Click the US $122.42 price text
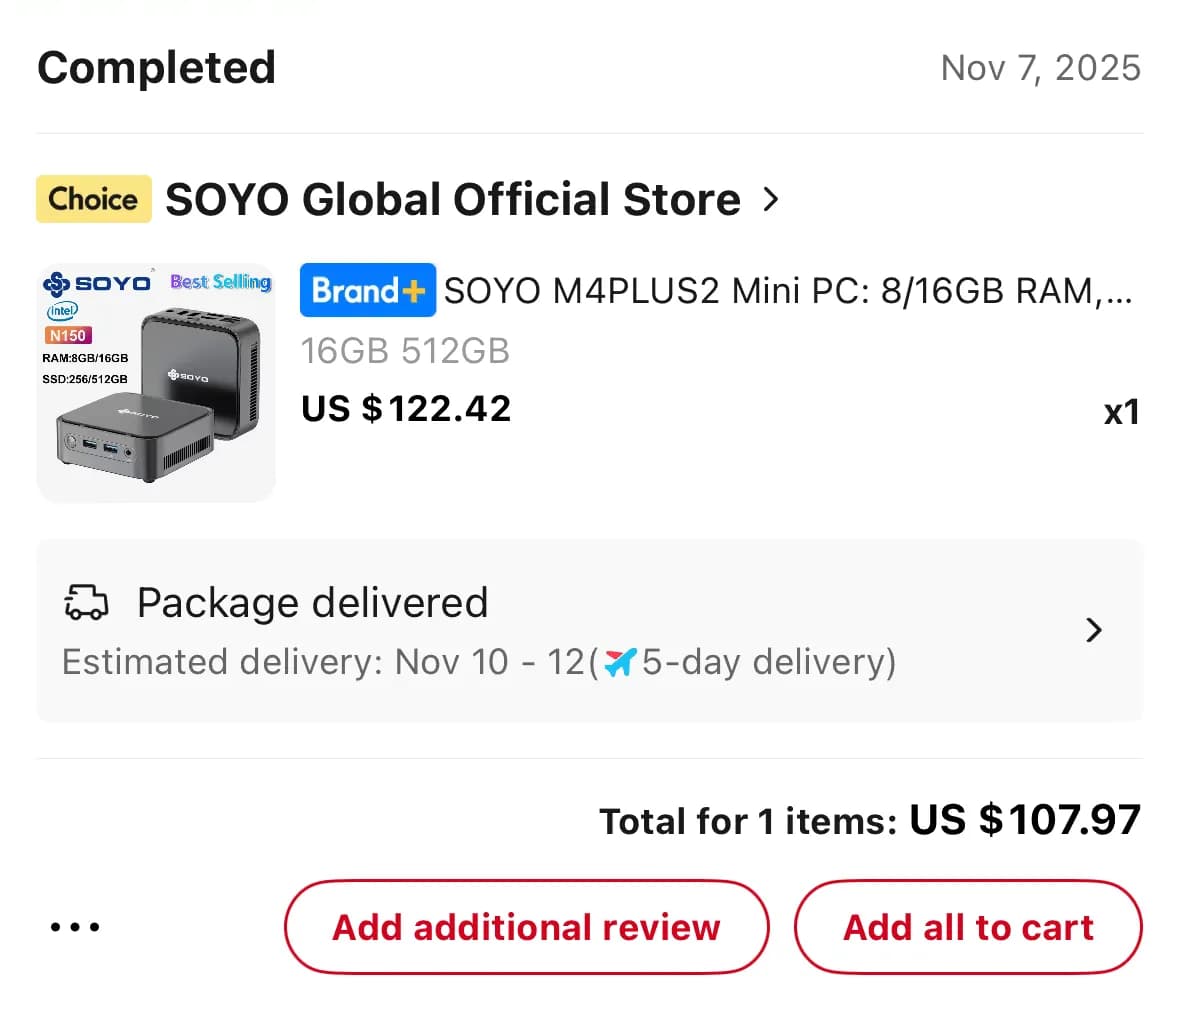1179x1015 pixels. [405, 408]
